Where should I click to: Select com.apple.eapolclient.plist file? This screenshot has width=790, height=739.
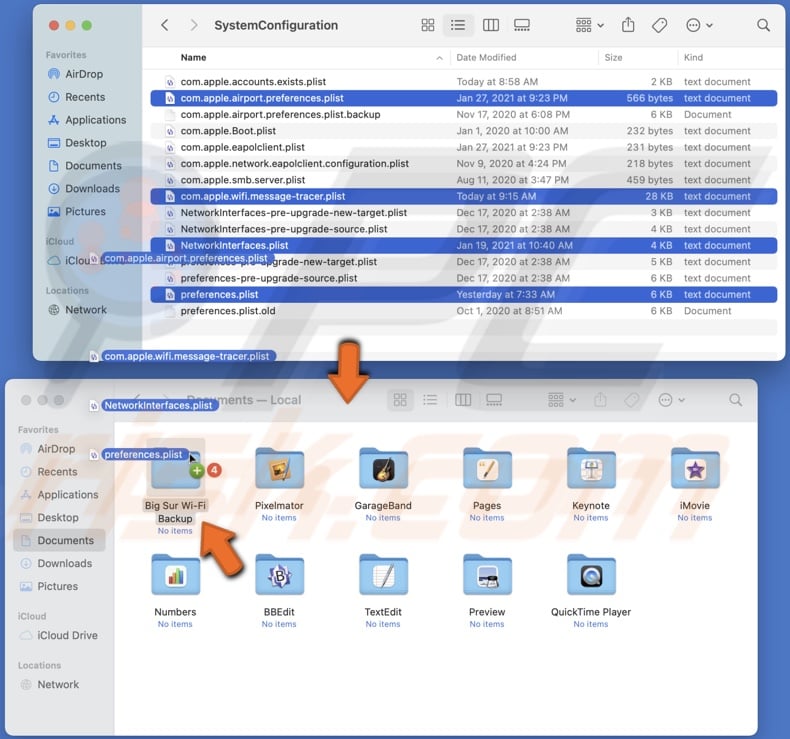[x=464, y=147]
